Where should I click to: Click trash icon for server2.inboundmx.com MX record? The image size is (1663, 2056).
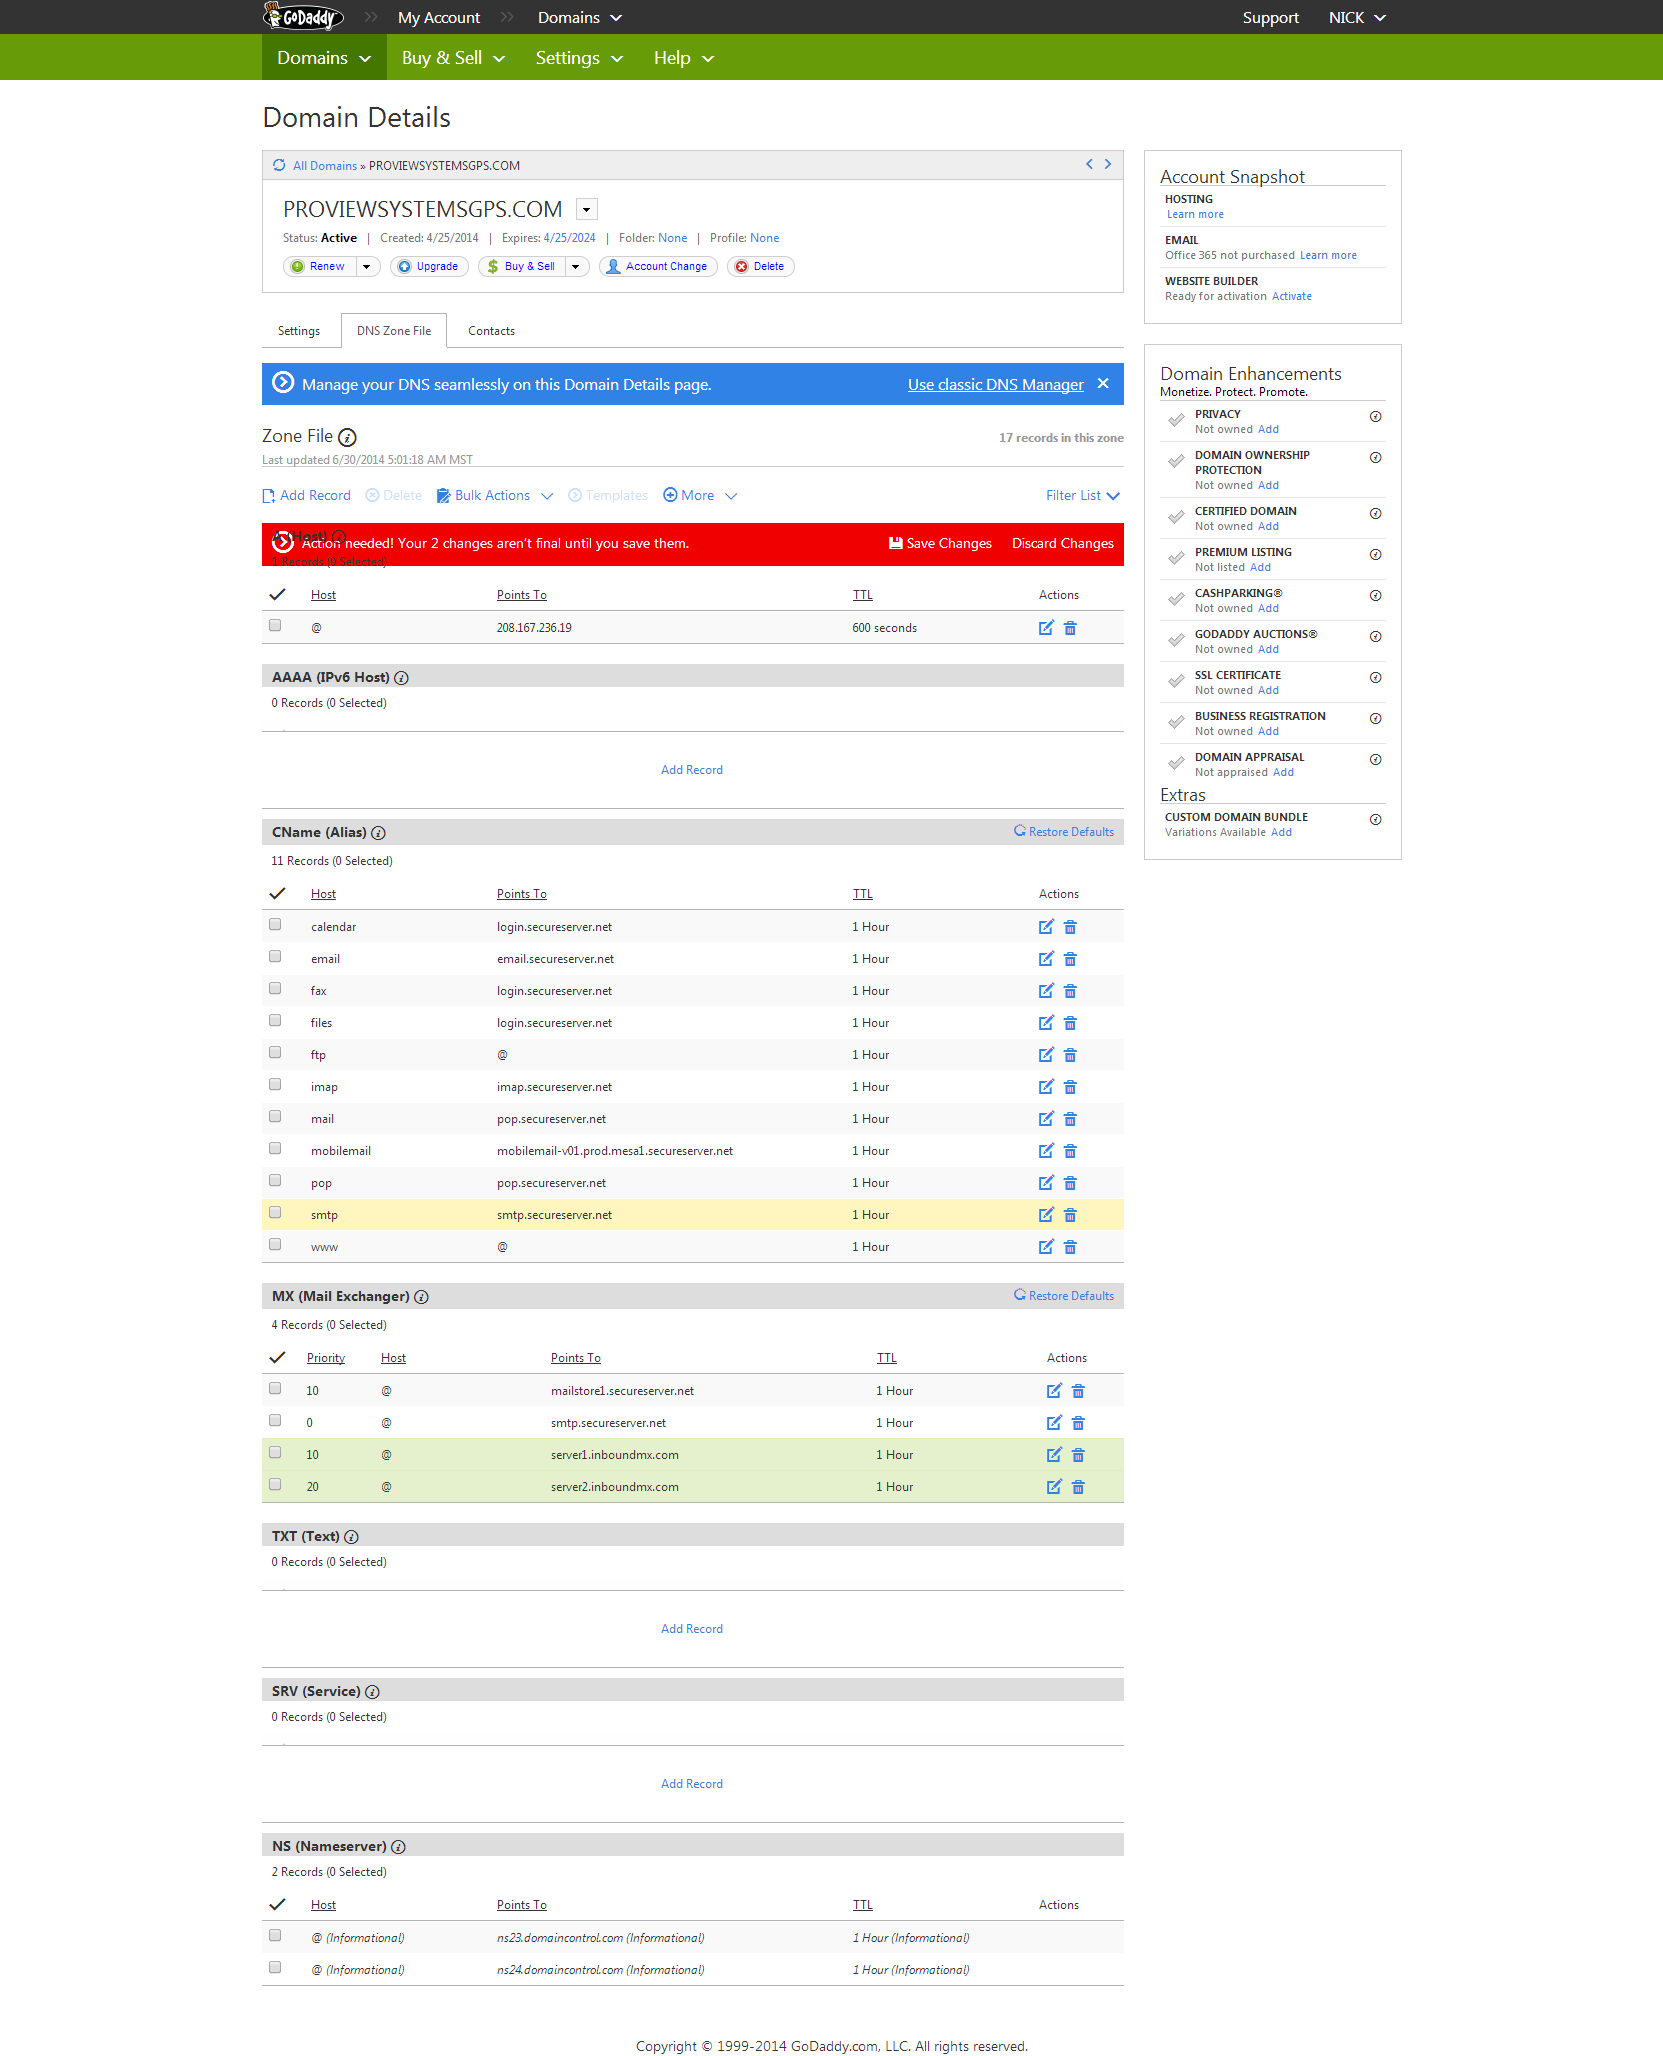pyautogui.click(x=1078, y=1487)
